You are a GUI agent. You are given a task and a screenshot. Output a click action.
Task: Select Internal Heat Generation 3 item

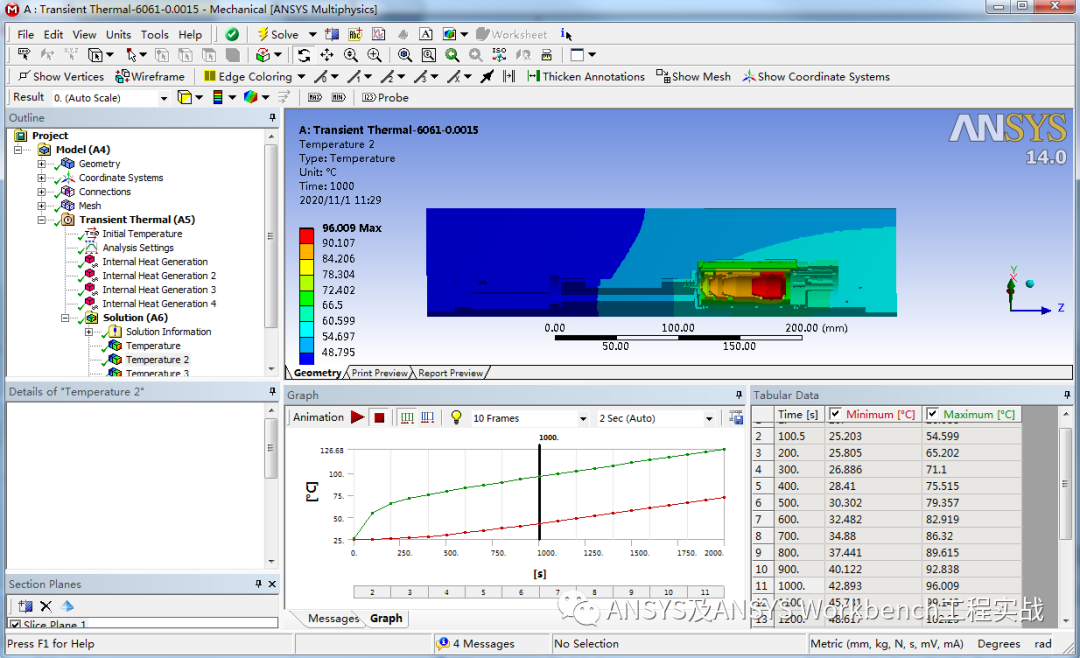click(x=159, y=289)
